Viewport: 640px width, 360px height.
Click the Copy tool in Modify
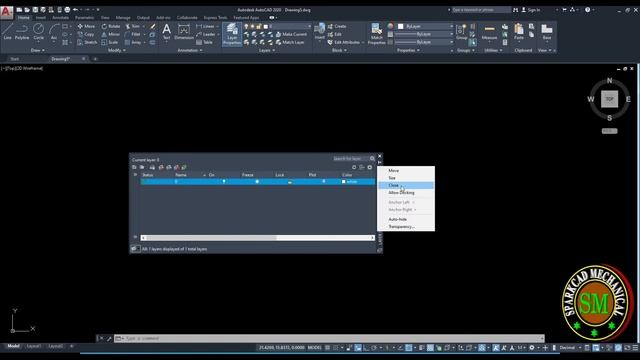coord(86,34)
